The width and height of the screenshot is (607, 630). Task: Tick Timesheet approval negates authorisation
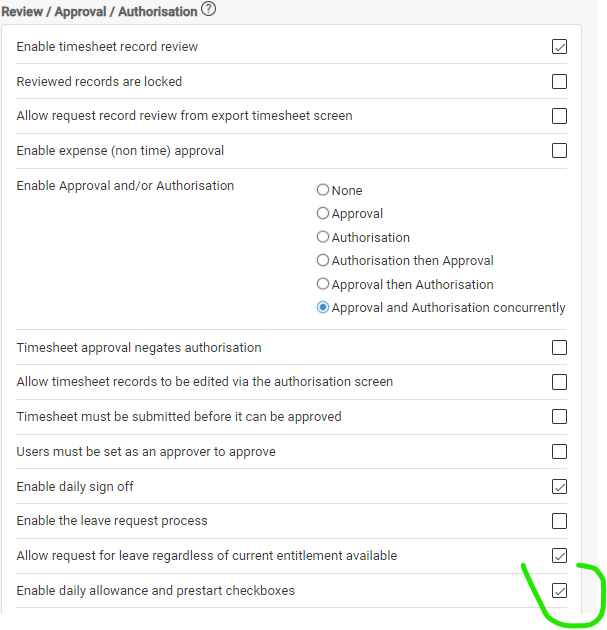[x=559, y=348]
